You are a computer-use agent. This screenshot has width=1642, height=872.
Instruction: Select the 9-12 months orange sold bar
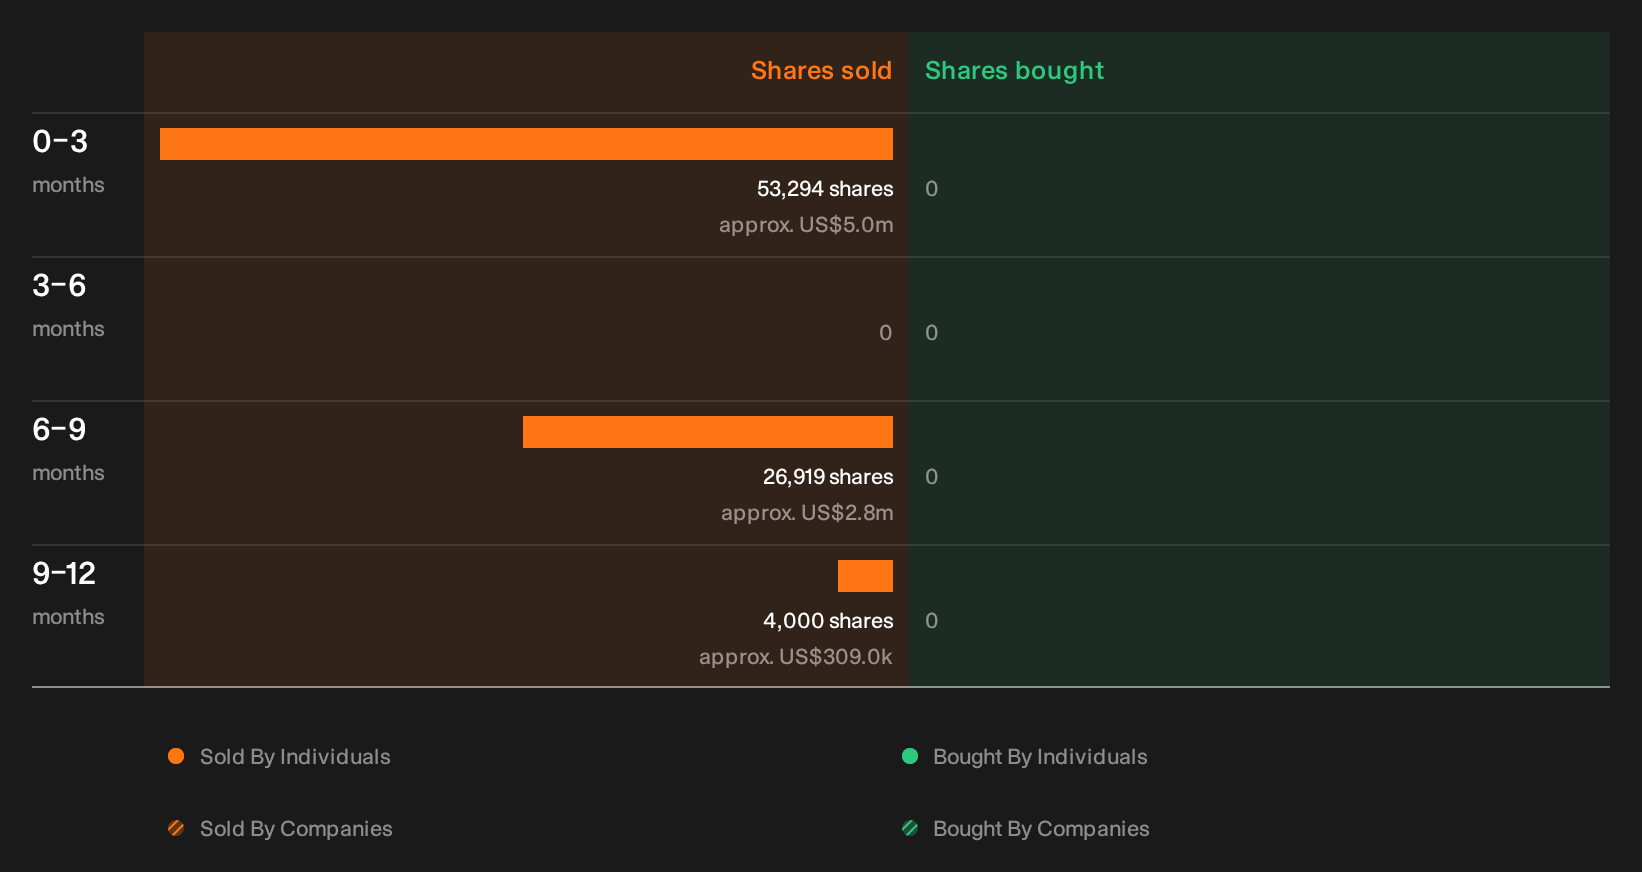click(865, 576)
